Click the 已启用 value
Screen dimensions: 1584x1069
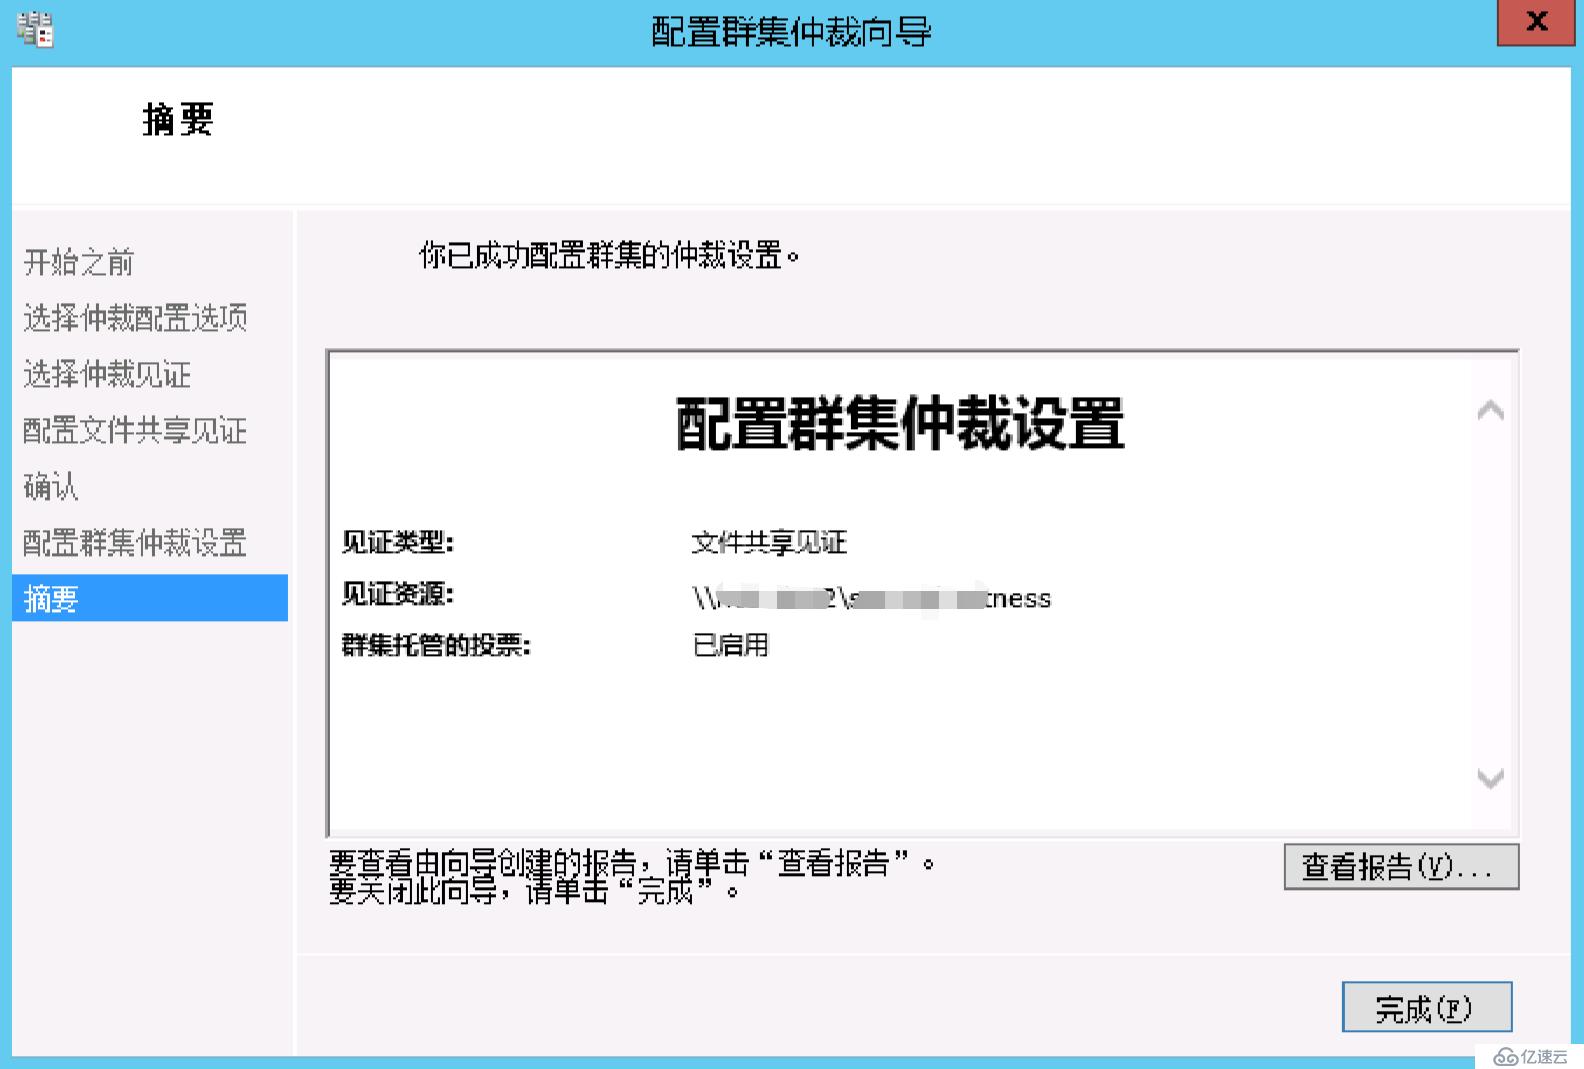[x=730, y=645]
